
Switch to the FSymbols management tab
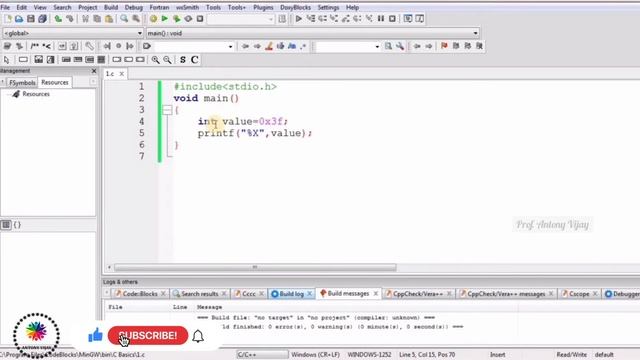(x=22, y=83)
